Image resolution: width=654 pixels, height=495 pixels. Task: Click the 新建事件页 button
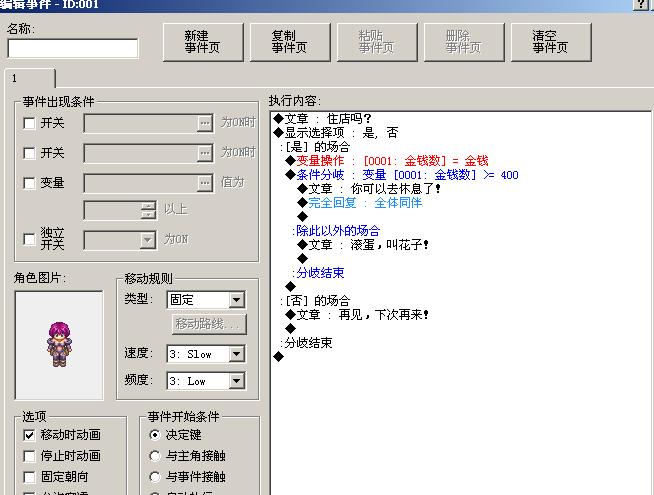pyautogui.click(x=203, y=42)
